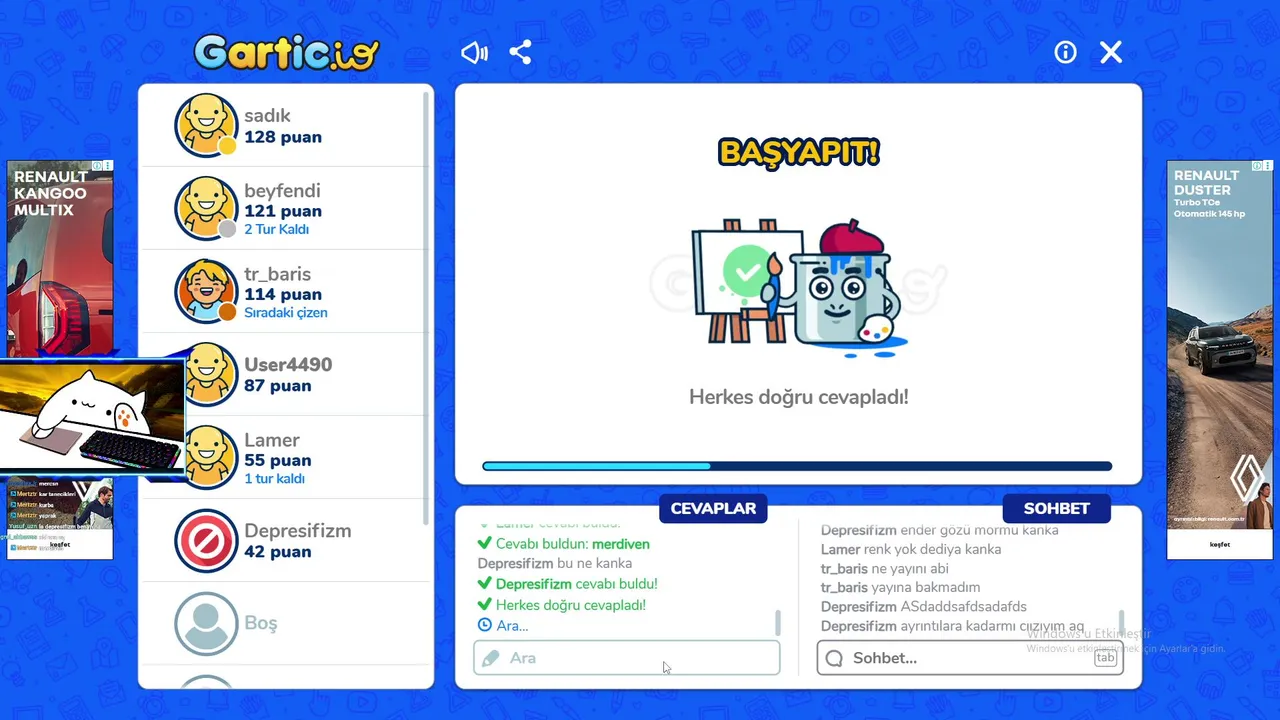Click the Boş empty slot label
This screenshot has height=720, width=1280.
(x=261, y=623)
